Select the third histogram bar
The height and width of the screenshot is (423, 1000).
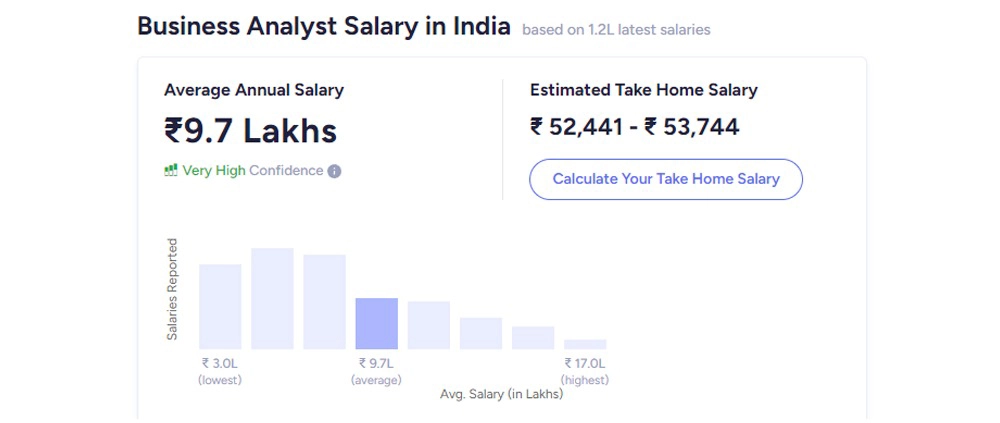tap(325, 302)
